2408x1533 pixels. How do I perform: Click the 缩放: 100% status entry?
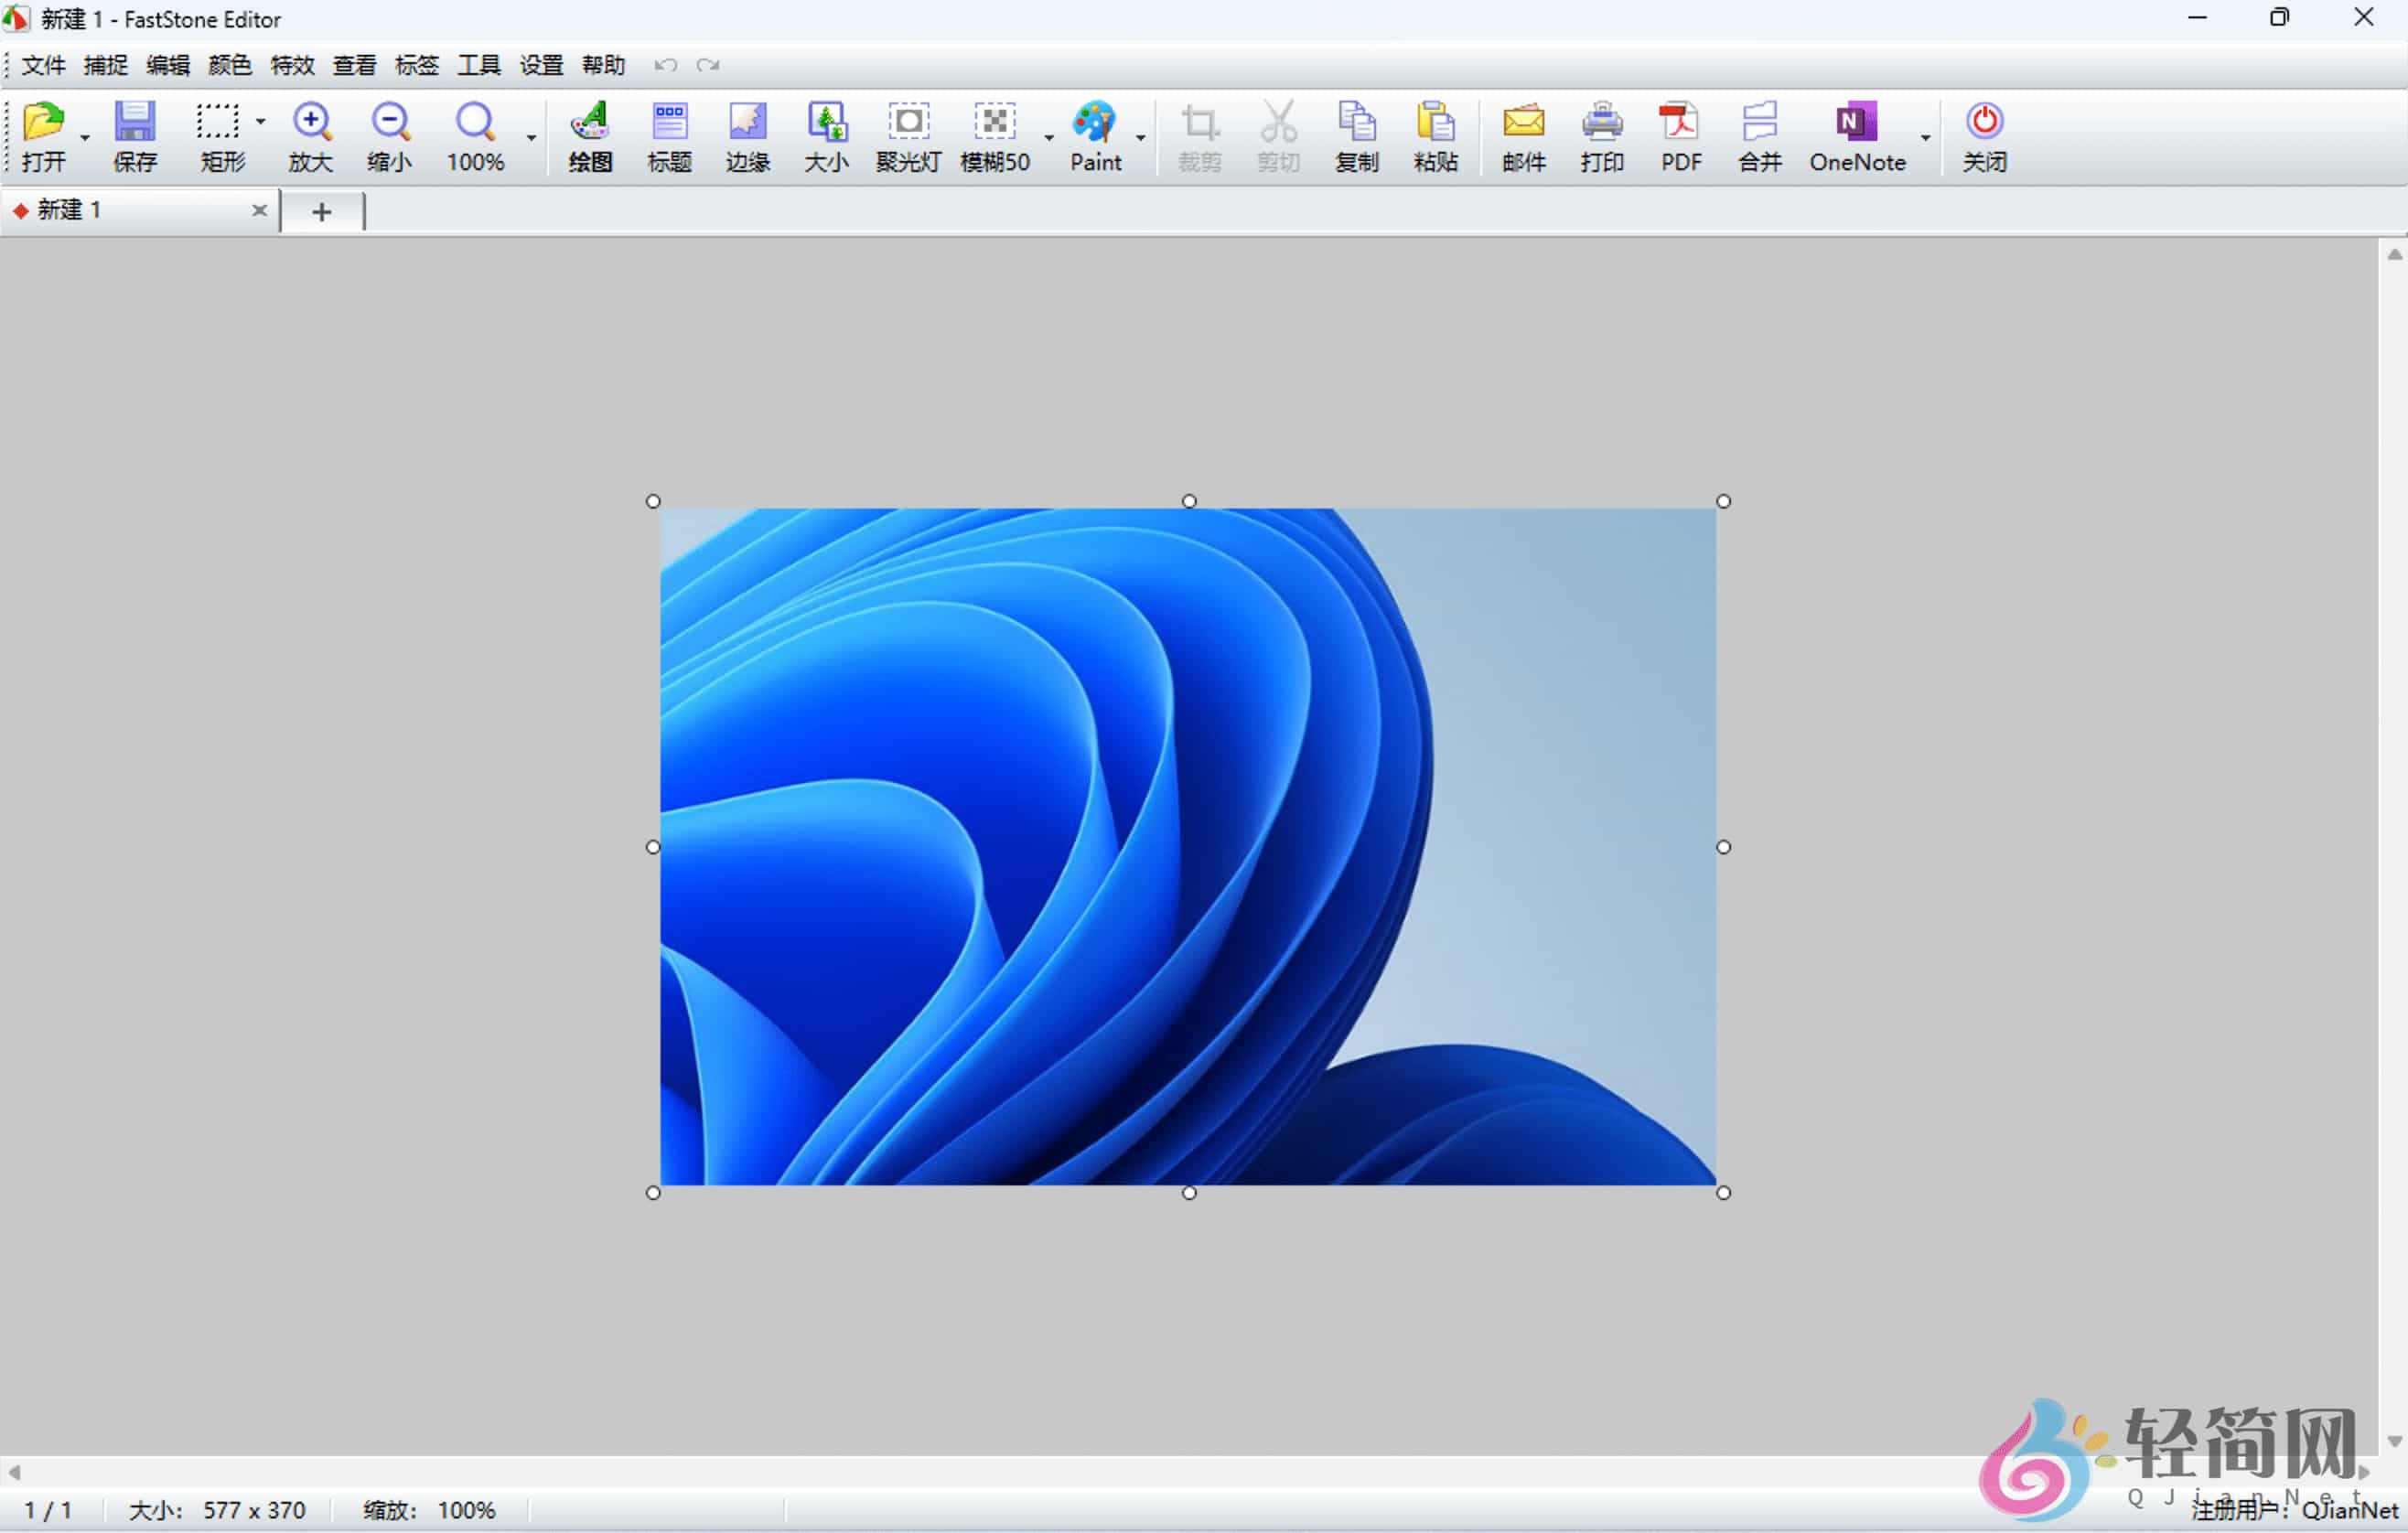point(429,1510)
